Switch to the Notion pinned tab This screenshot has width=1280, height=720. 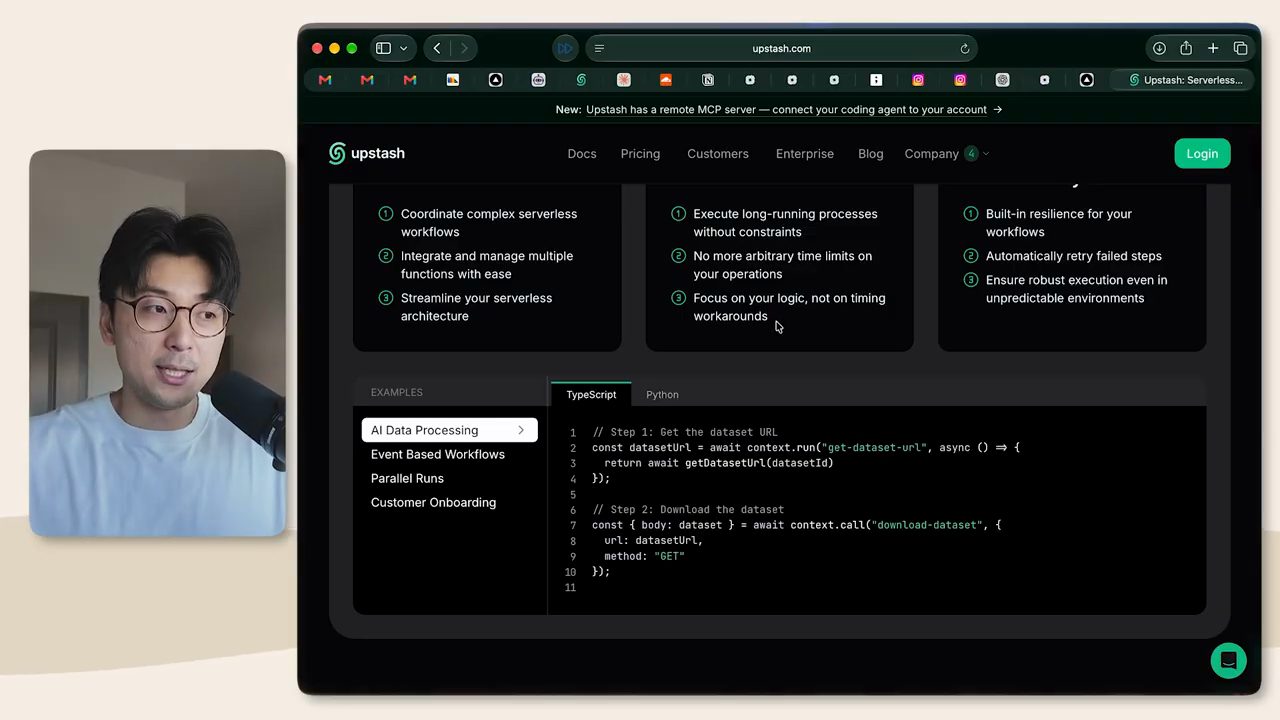708,80
